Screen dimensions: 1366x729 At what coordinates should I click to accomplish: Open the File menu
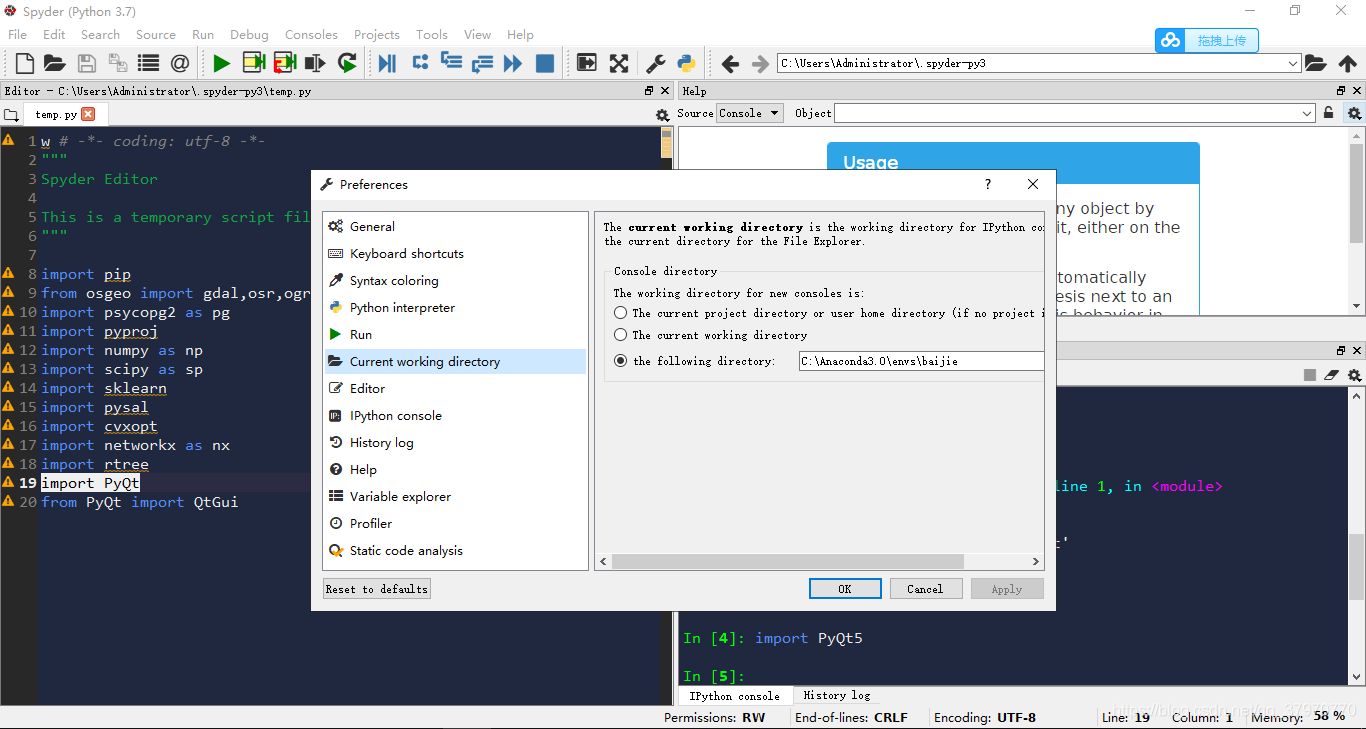[x=18, y=34]
